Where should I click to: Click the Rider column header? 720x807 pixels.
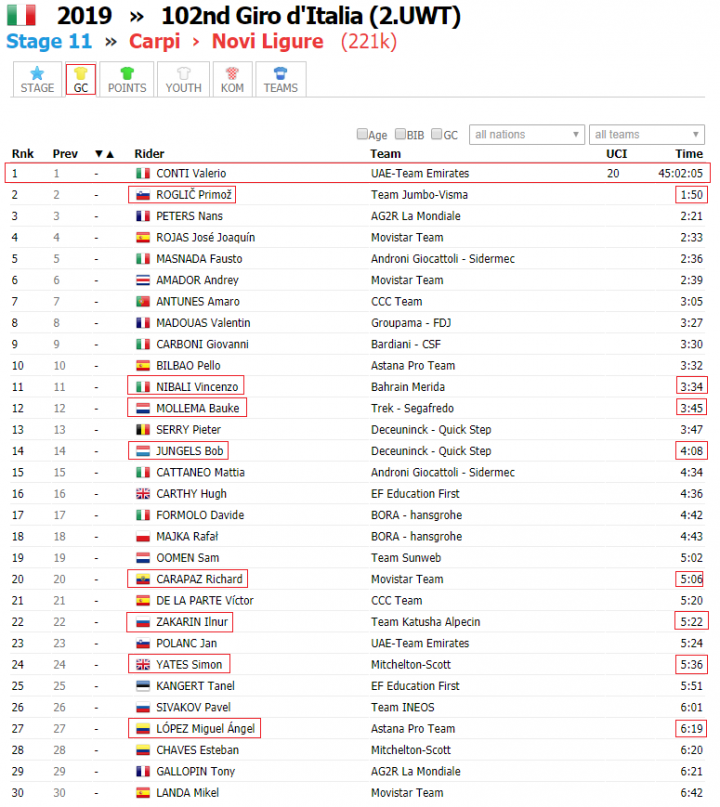pyautogui.click(x=149, y=154)
